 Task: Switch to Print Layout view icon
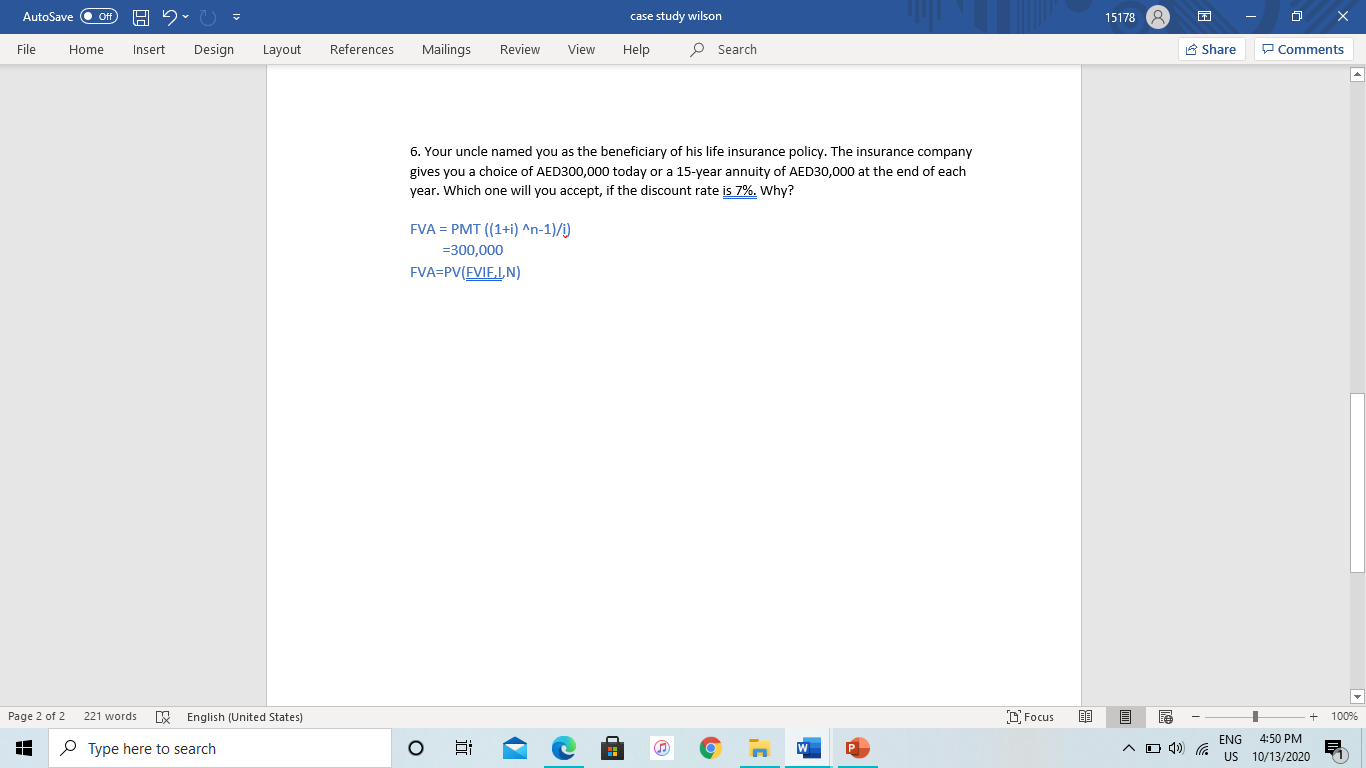(x=1125, y=716)
